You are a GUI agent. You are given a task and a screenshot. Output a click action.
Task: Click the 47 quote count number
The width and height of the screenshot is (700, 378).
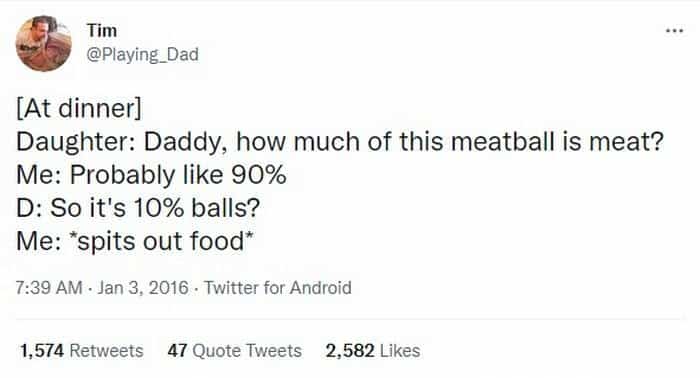click(177, 351)
